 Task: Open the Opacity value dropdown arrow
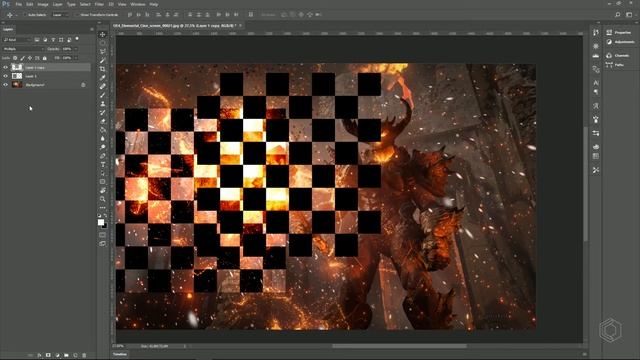point(76,49)
